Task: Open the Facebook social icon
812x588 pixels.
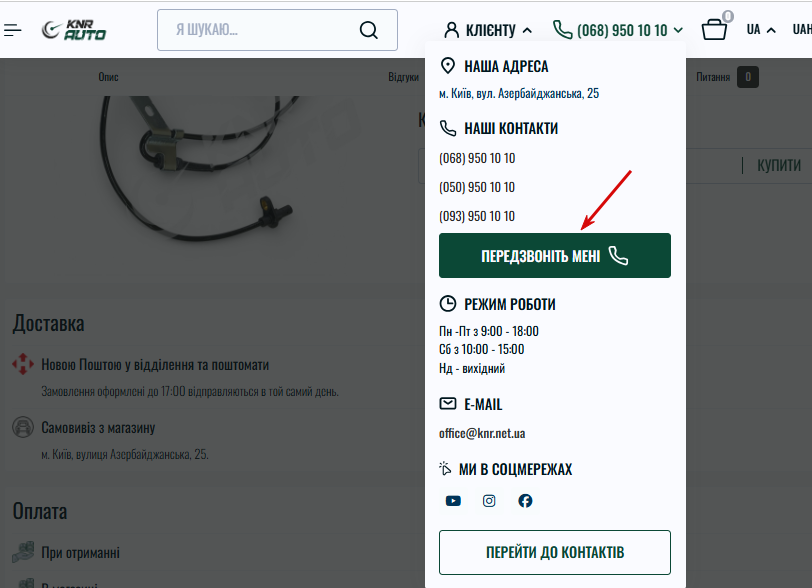Action: click(525, 501)
